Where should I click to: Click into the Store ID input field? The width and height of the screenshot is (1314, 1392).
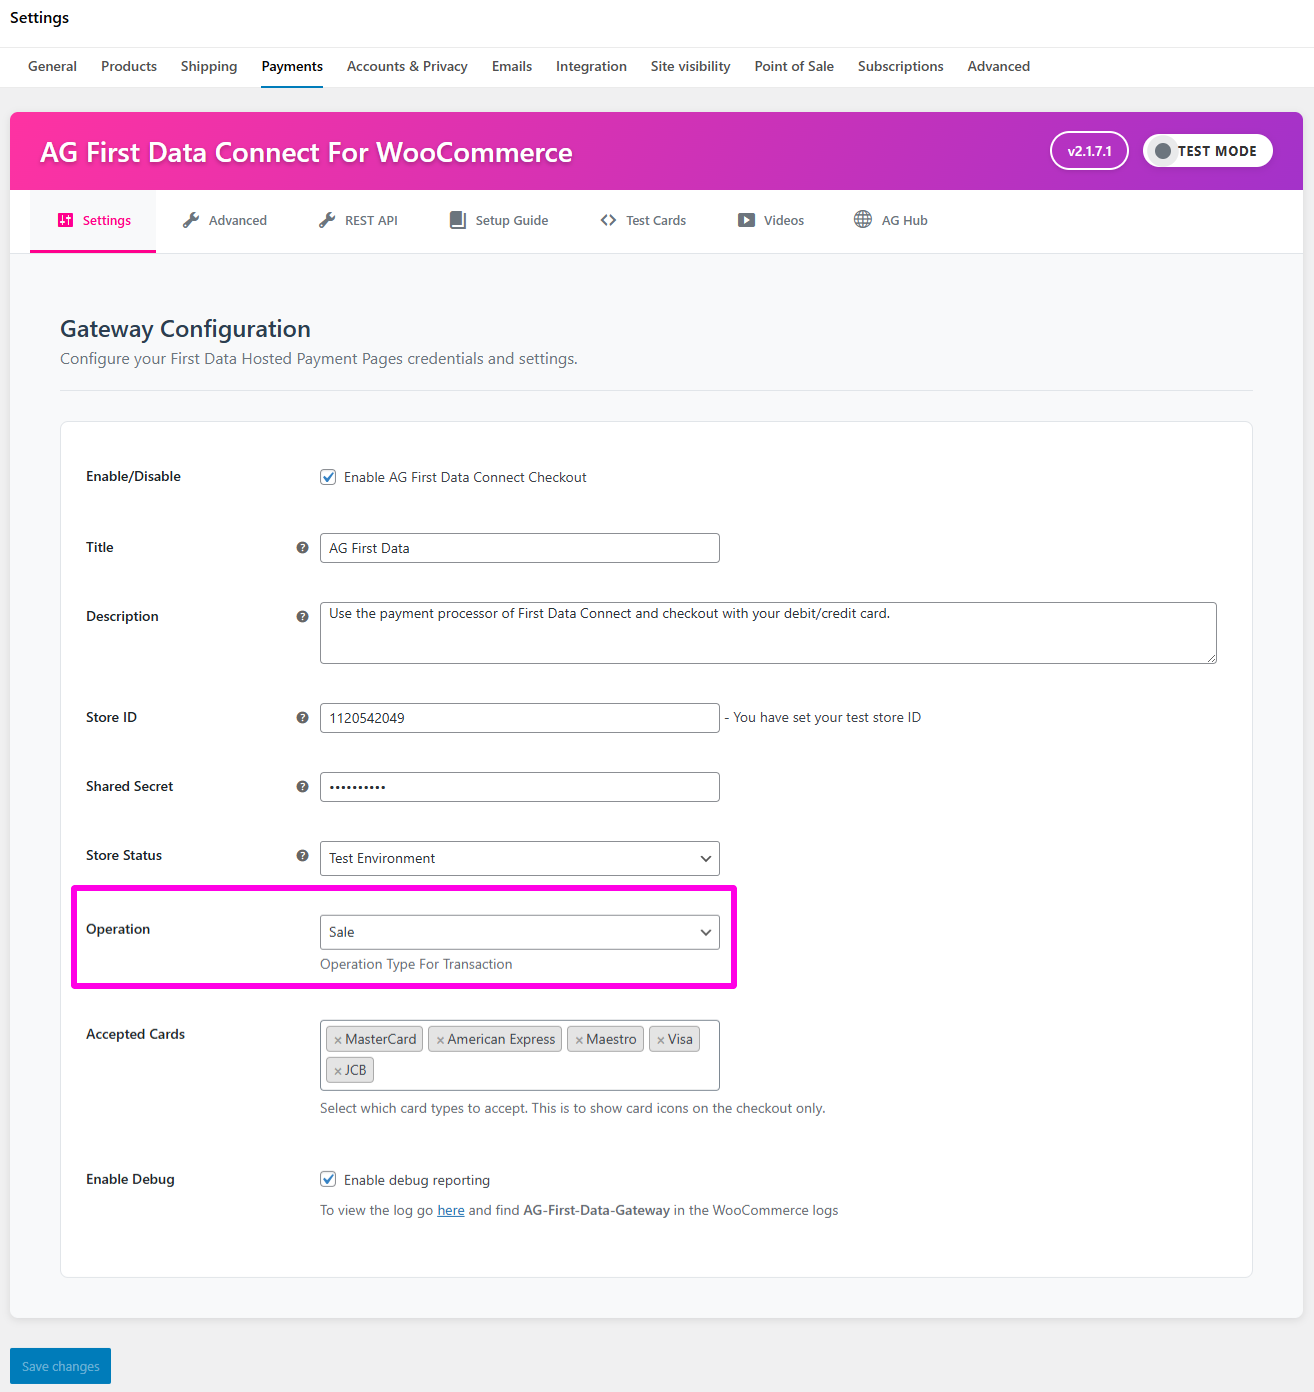[x=519, y=718]
